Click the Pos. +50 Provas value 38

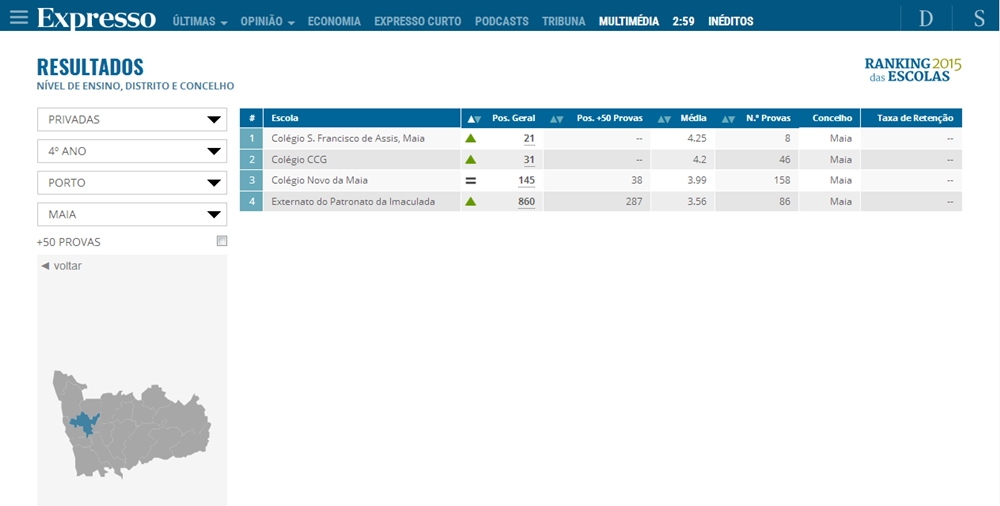(636, 181)
